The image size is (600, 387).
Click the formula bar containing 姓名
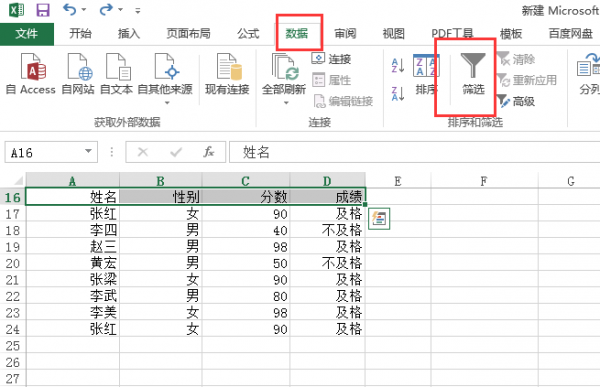414,152
